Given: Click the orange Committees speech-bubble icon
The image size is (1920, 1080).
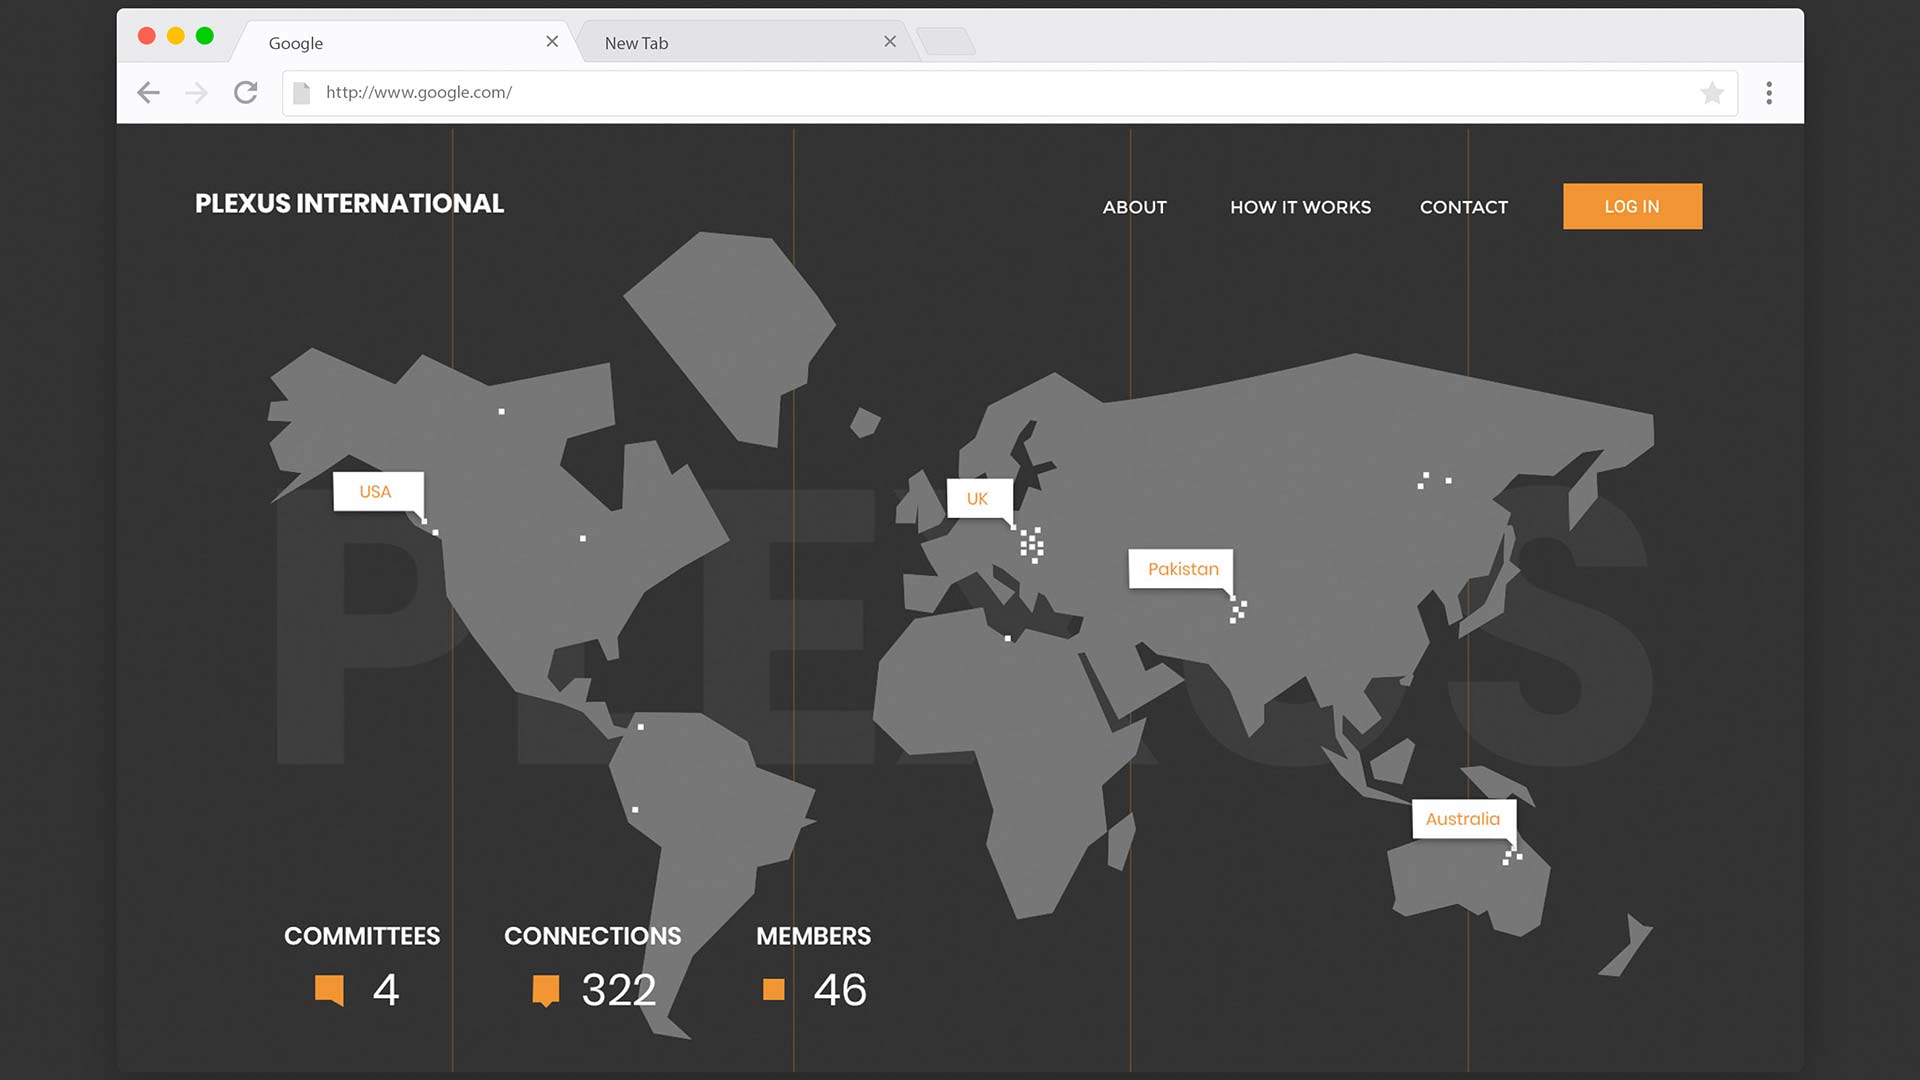Looking at the screenshot, I should tap(329, 990).
